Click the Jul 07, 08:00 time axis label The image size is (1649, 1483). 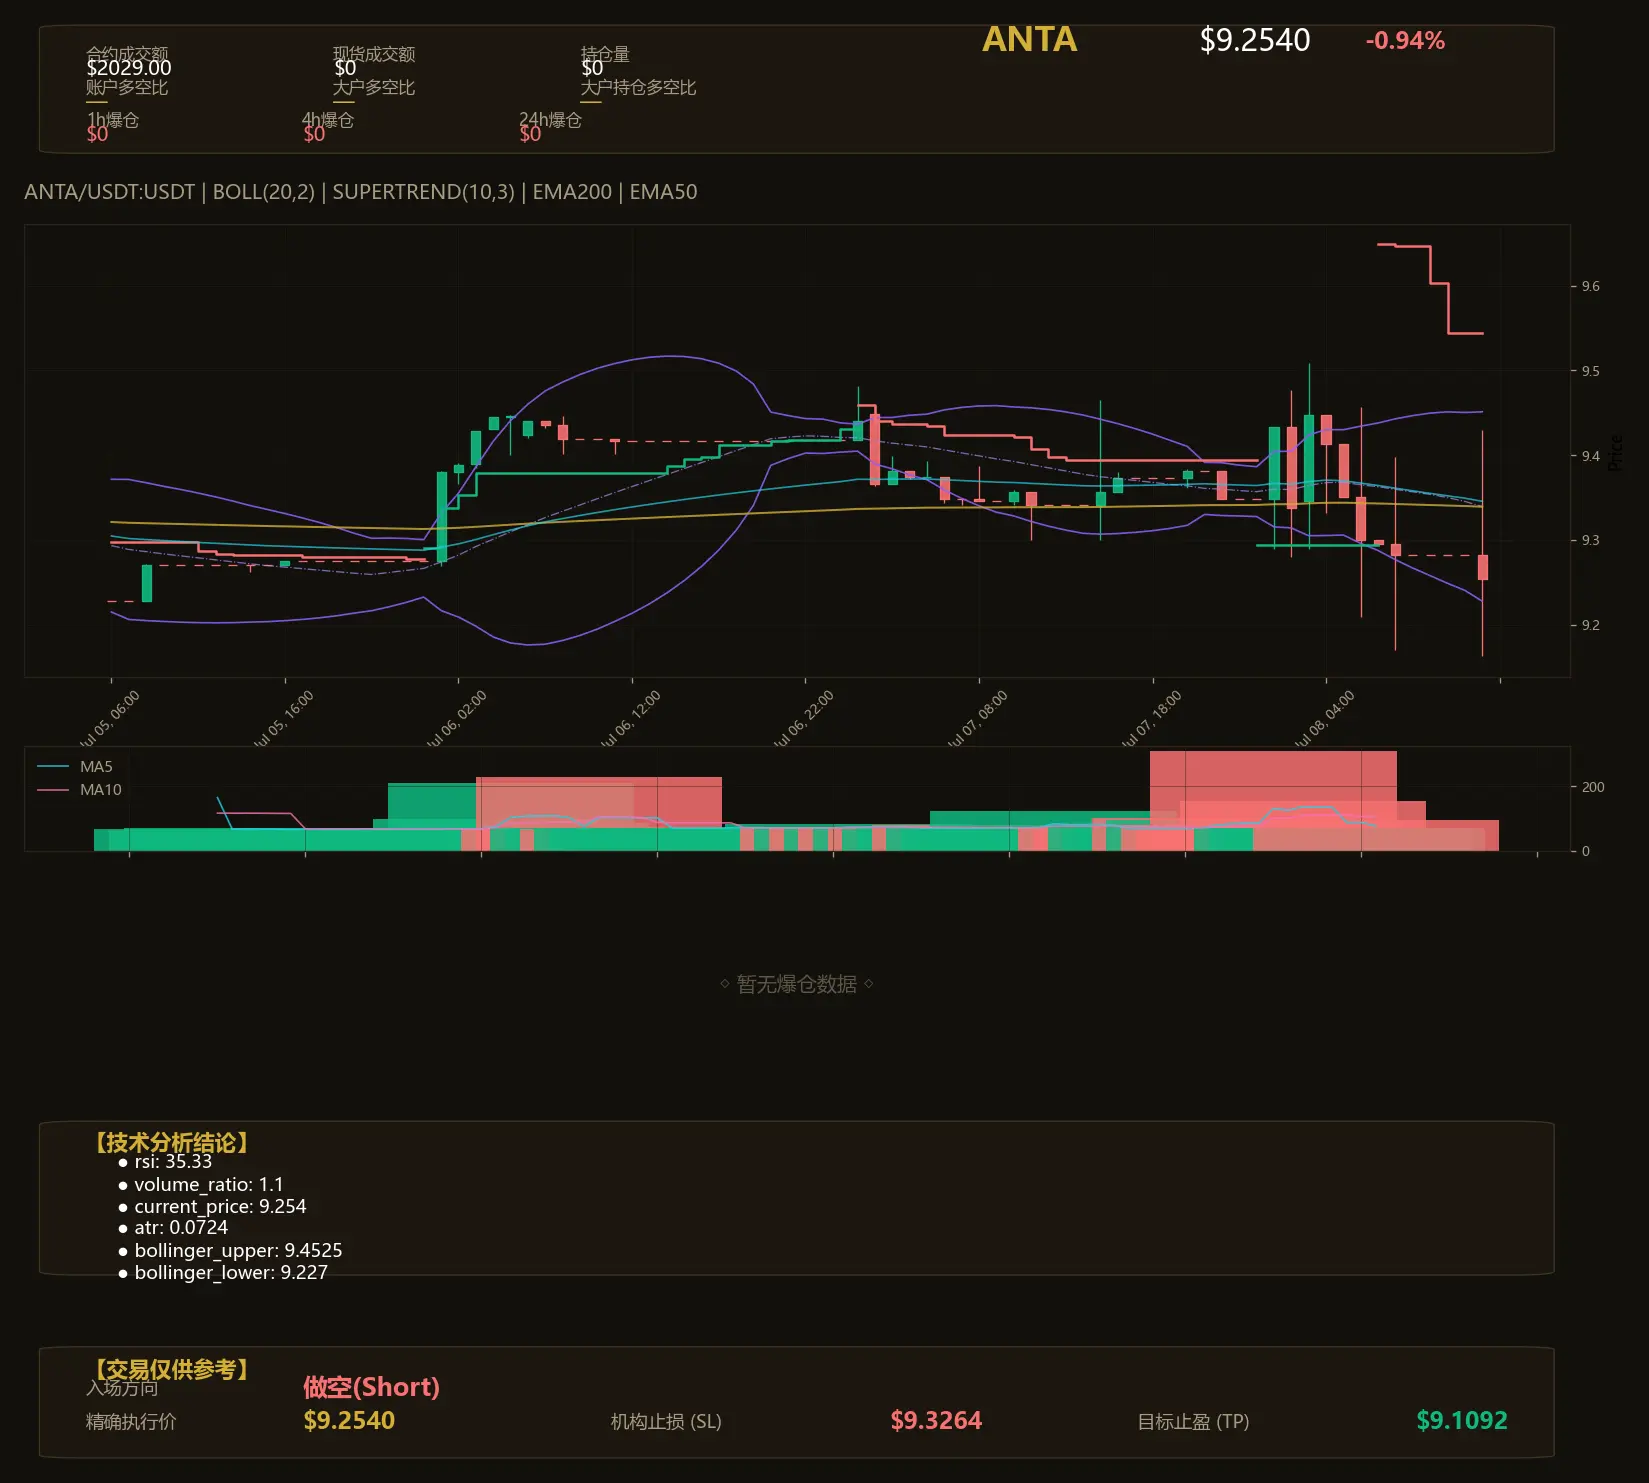click(x=978, y=718)
